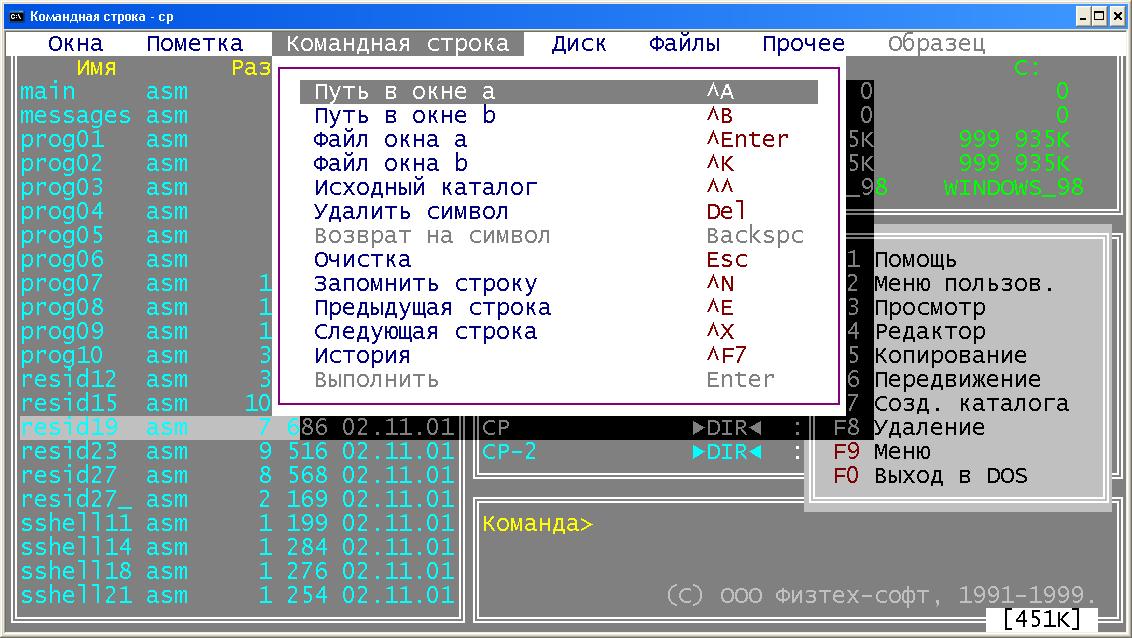
Task: Click the Команда> input line
Action: pos(790,525)
